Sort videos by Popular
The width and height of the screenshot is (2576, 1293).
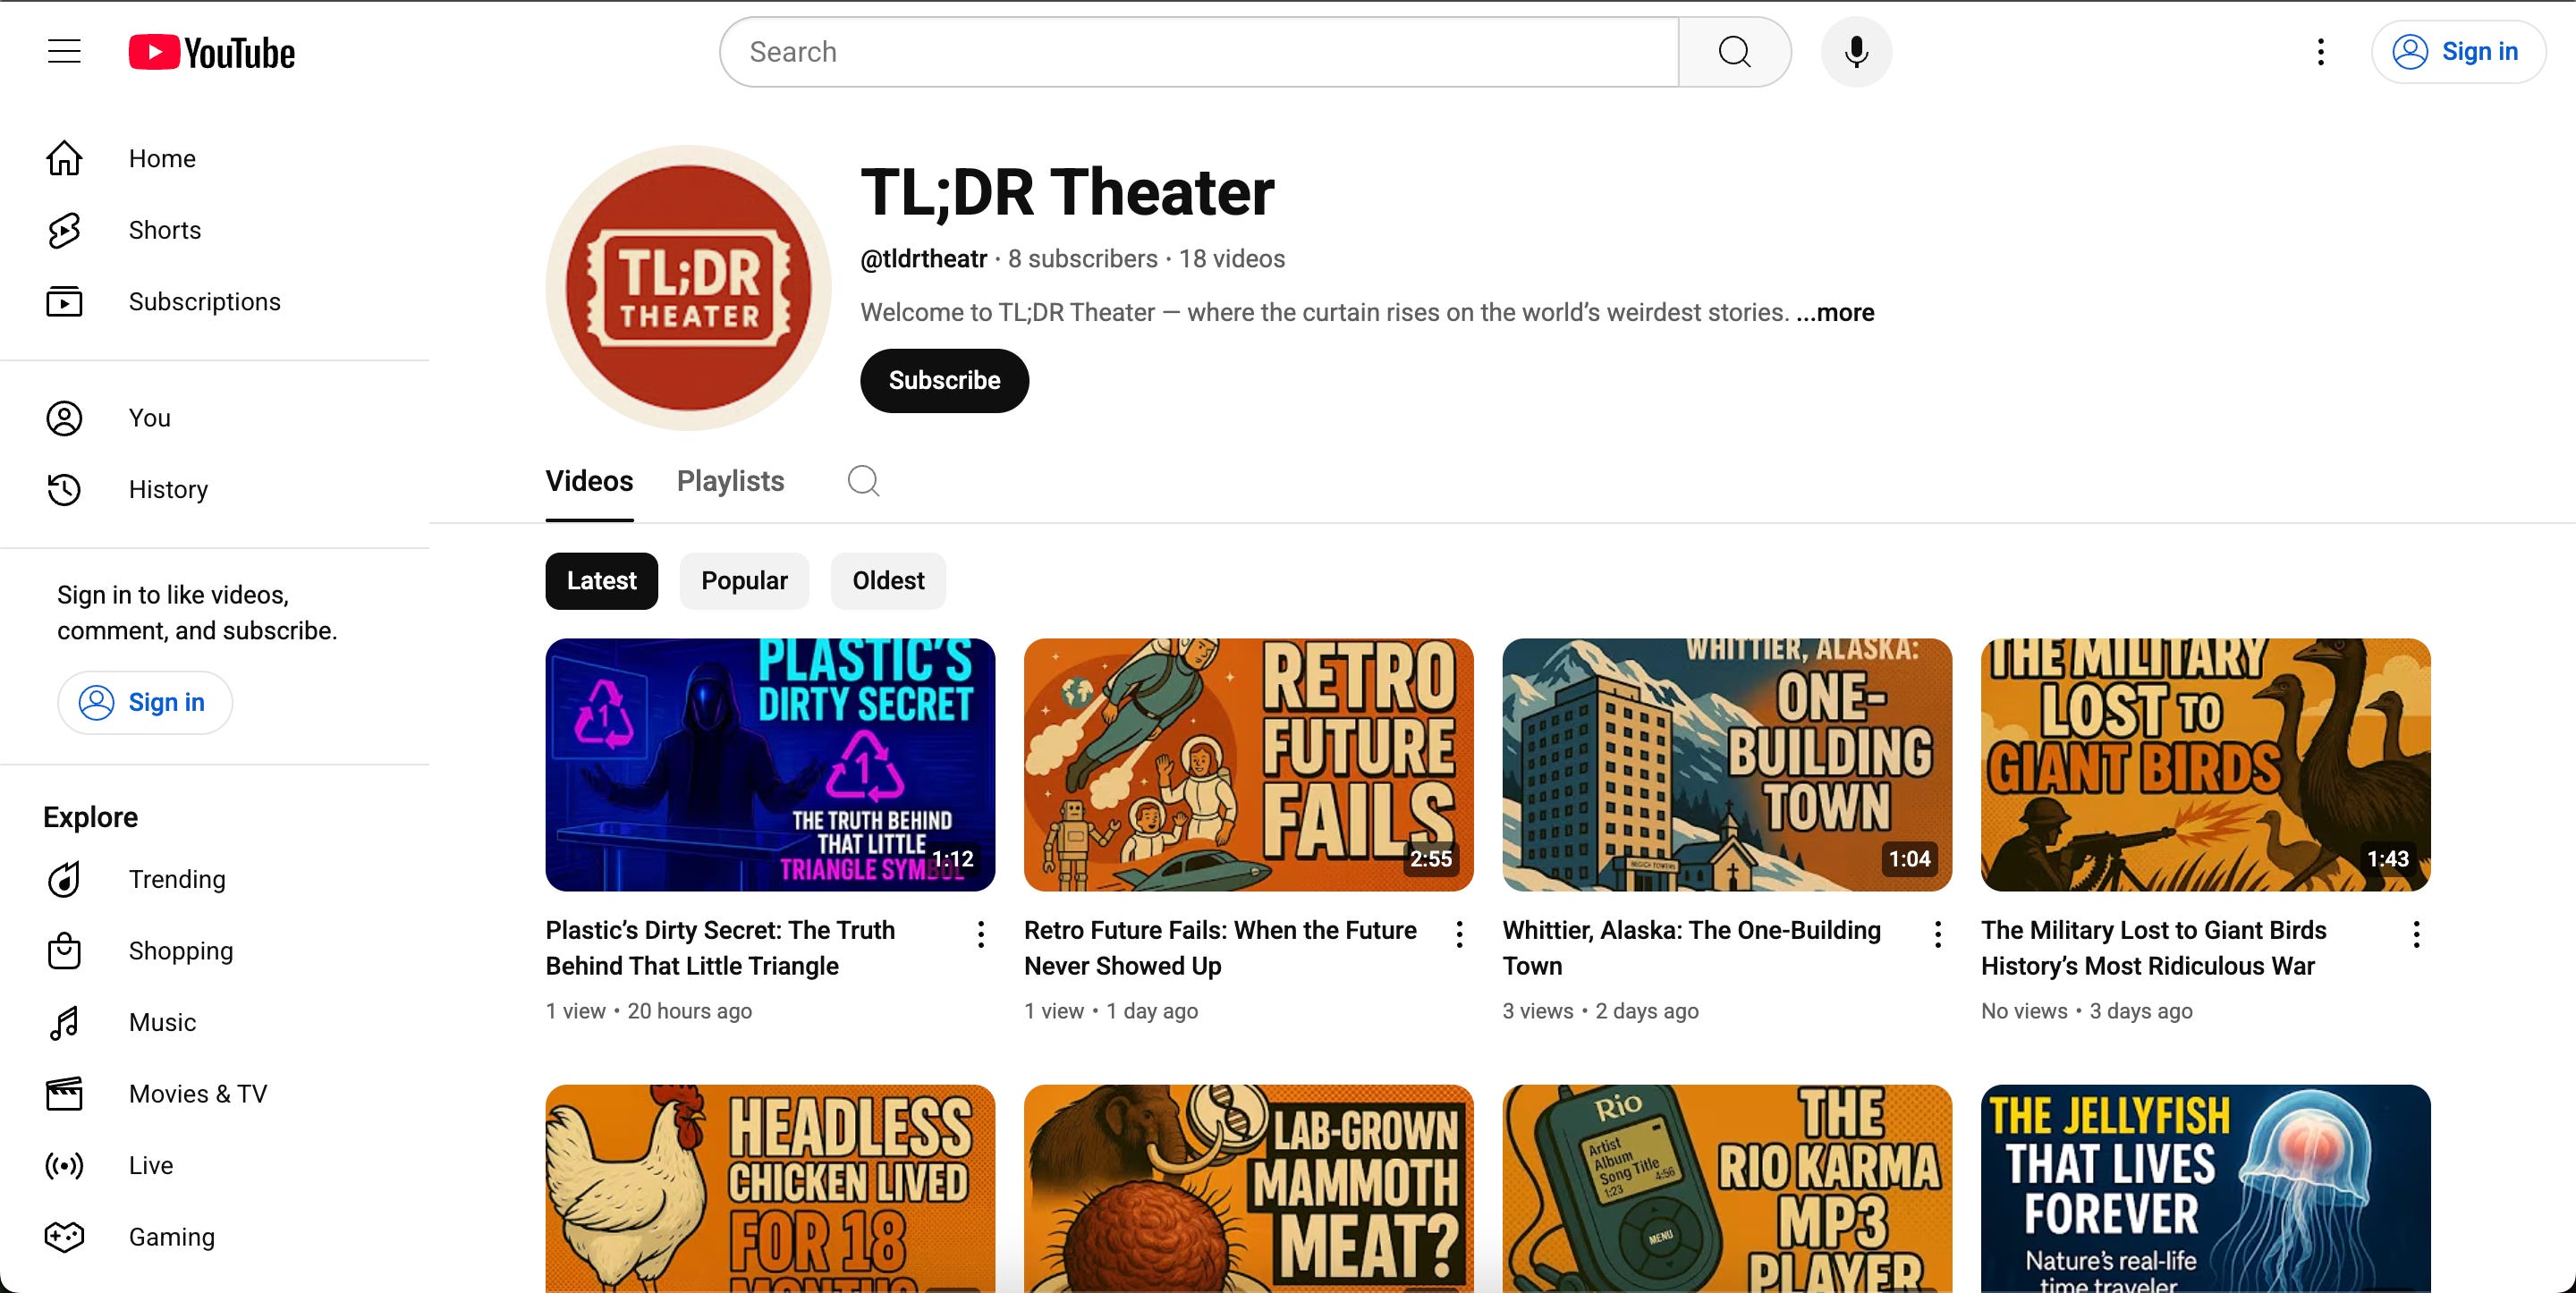[x=744, y=581]
